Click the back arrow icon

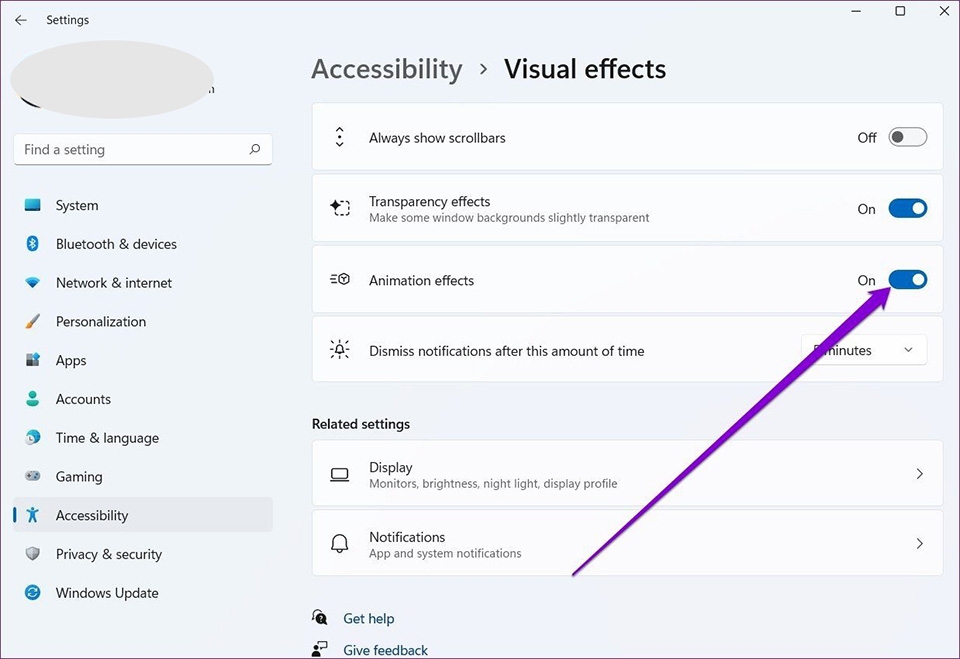20,20
